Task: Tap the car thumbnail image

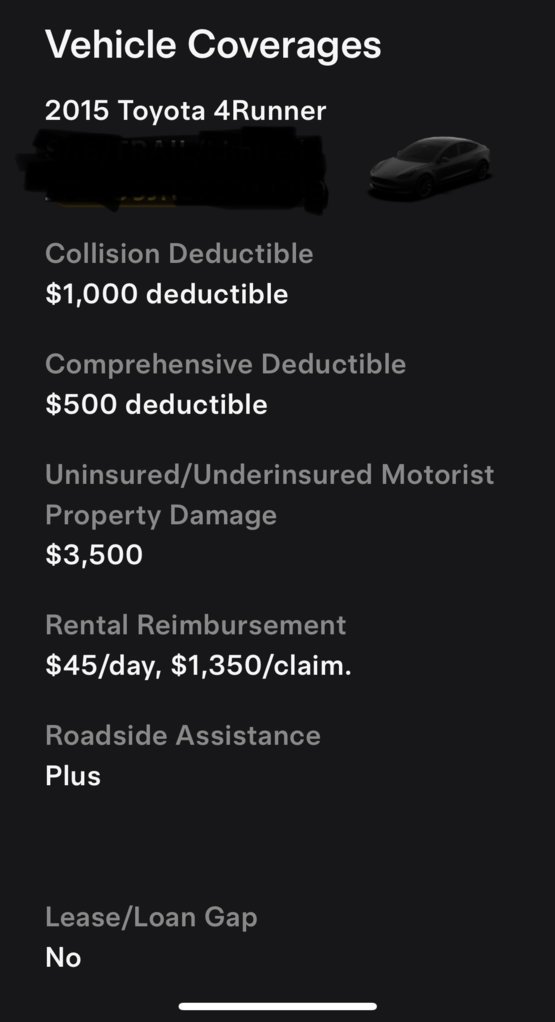Action: [x=431, y=167]
